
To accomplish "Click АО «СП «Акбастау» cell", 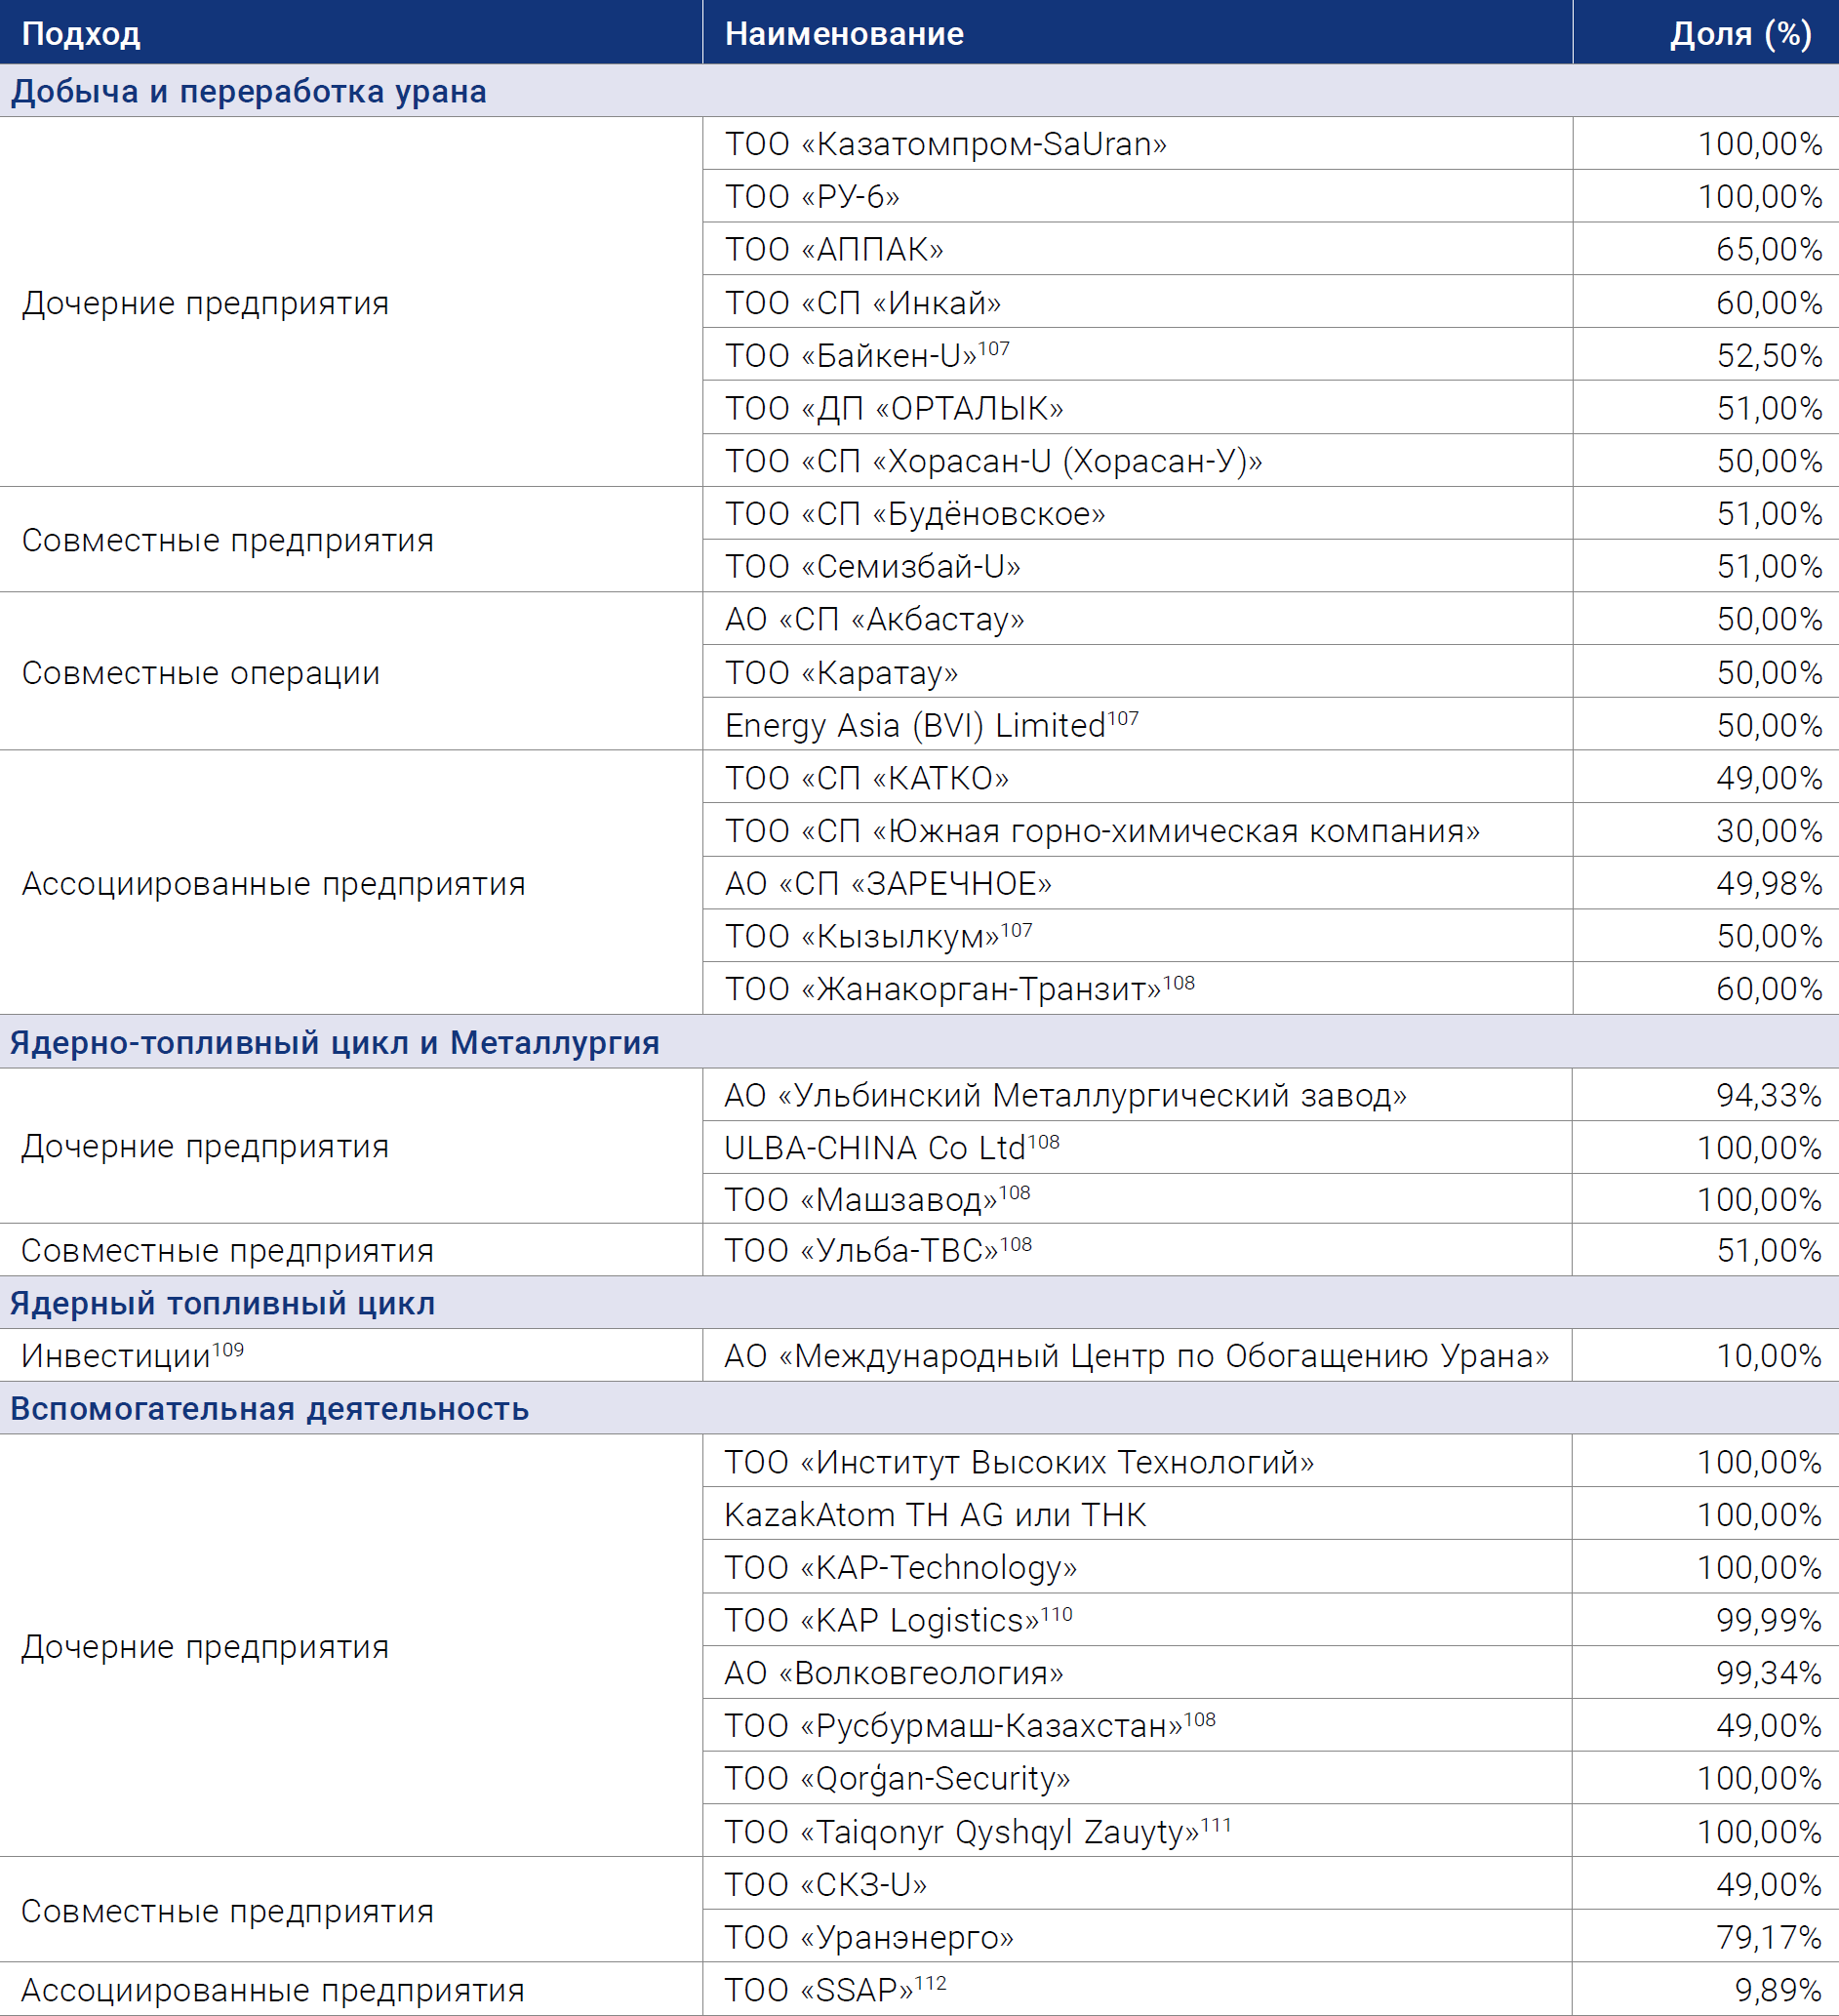I will tap(1137, 619).
